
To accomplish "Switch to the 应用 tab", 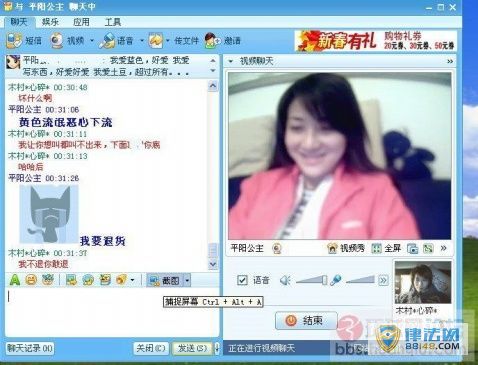I will coord(81,22).
